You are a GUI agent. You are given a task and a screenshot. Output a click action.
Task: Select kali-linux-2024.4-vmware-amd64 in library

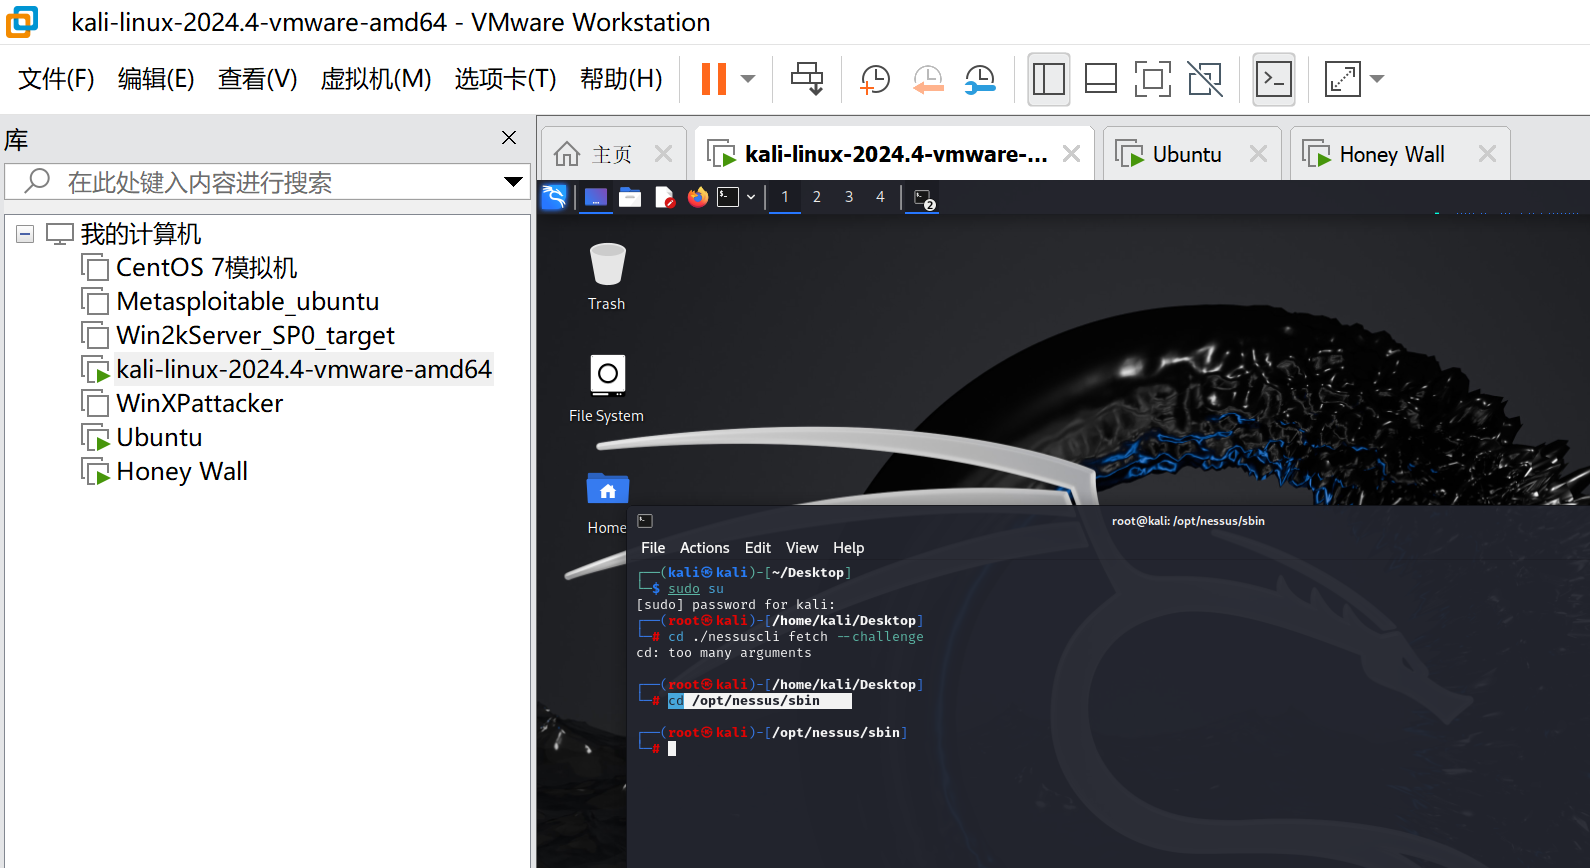(x=303, y=370)
